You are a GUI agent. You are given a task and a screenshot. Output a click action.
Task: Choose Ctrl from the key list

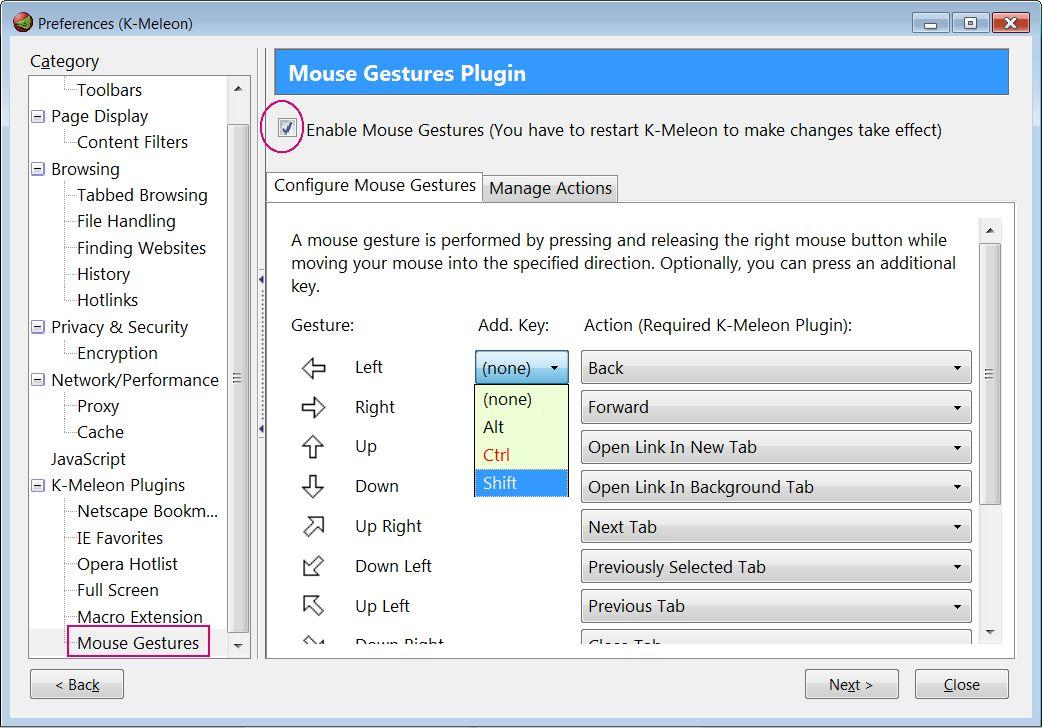coord(521,455)
